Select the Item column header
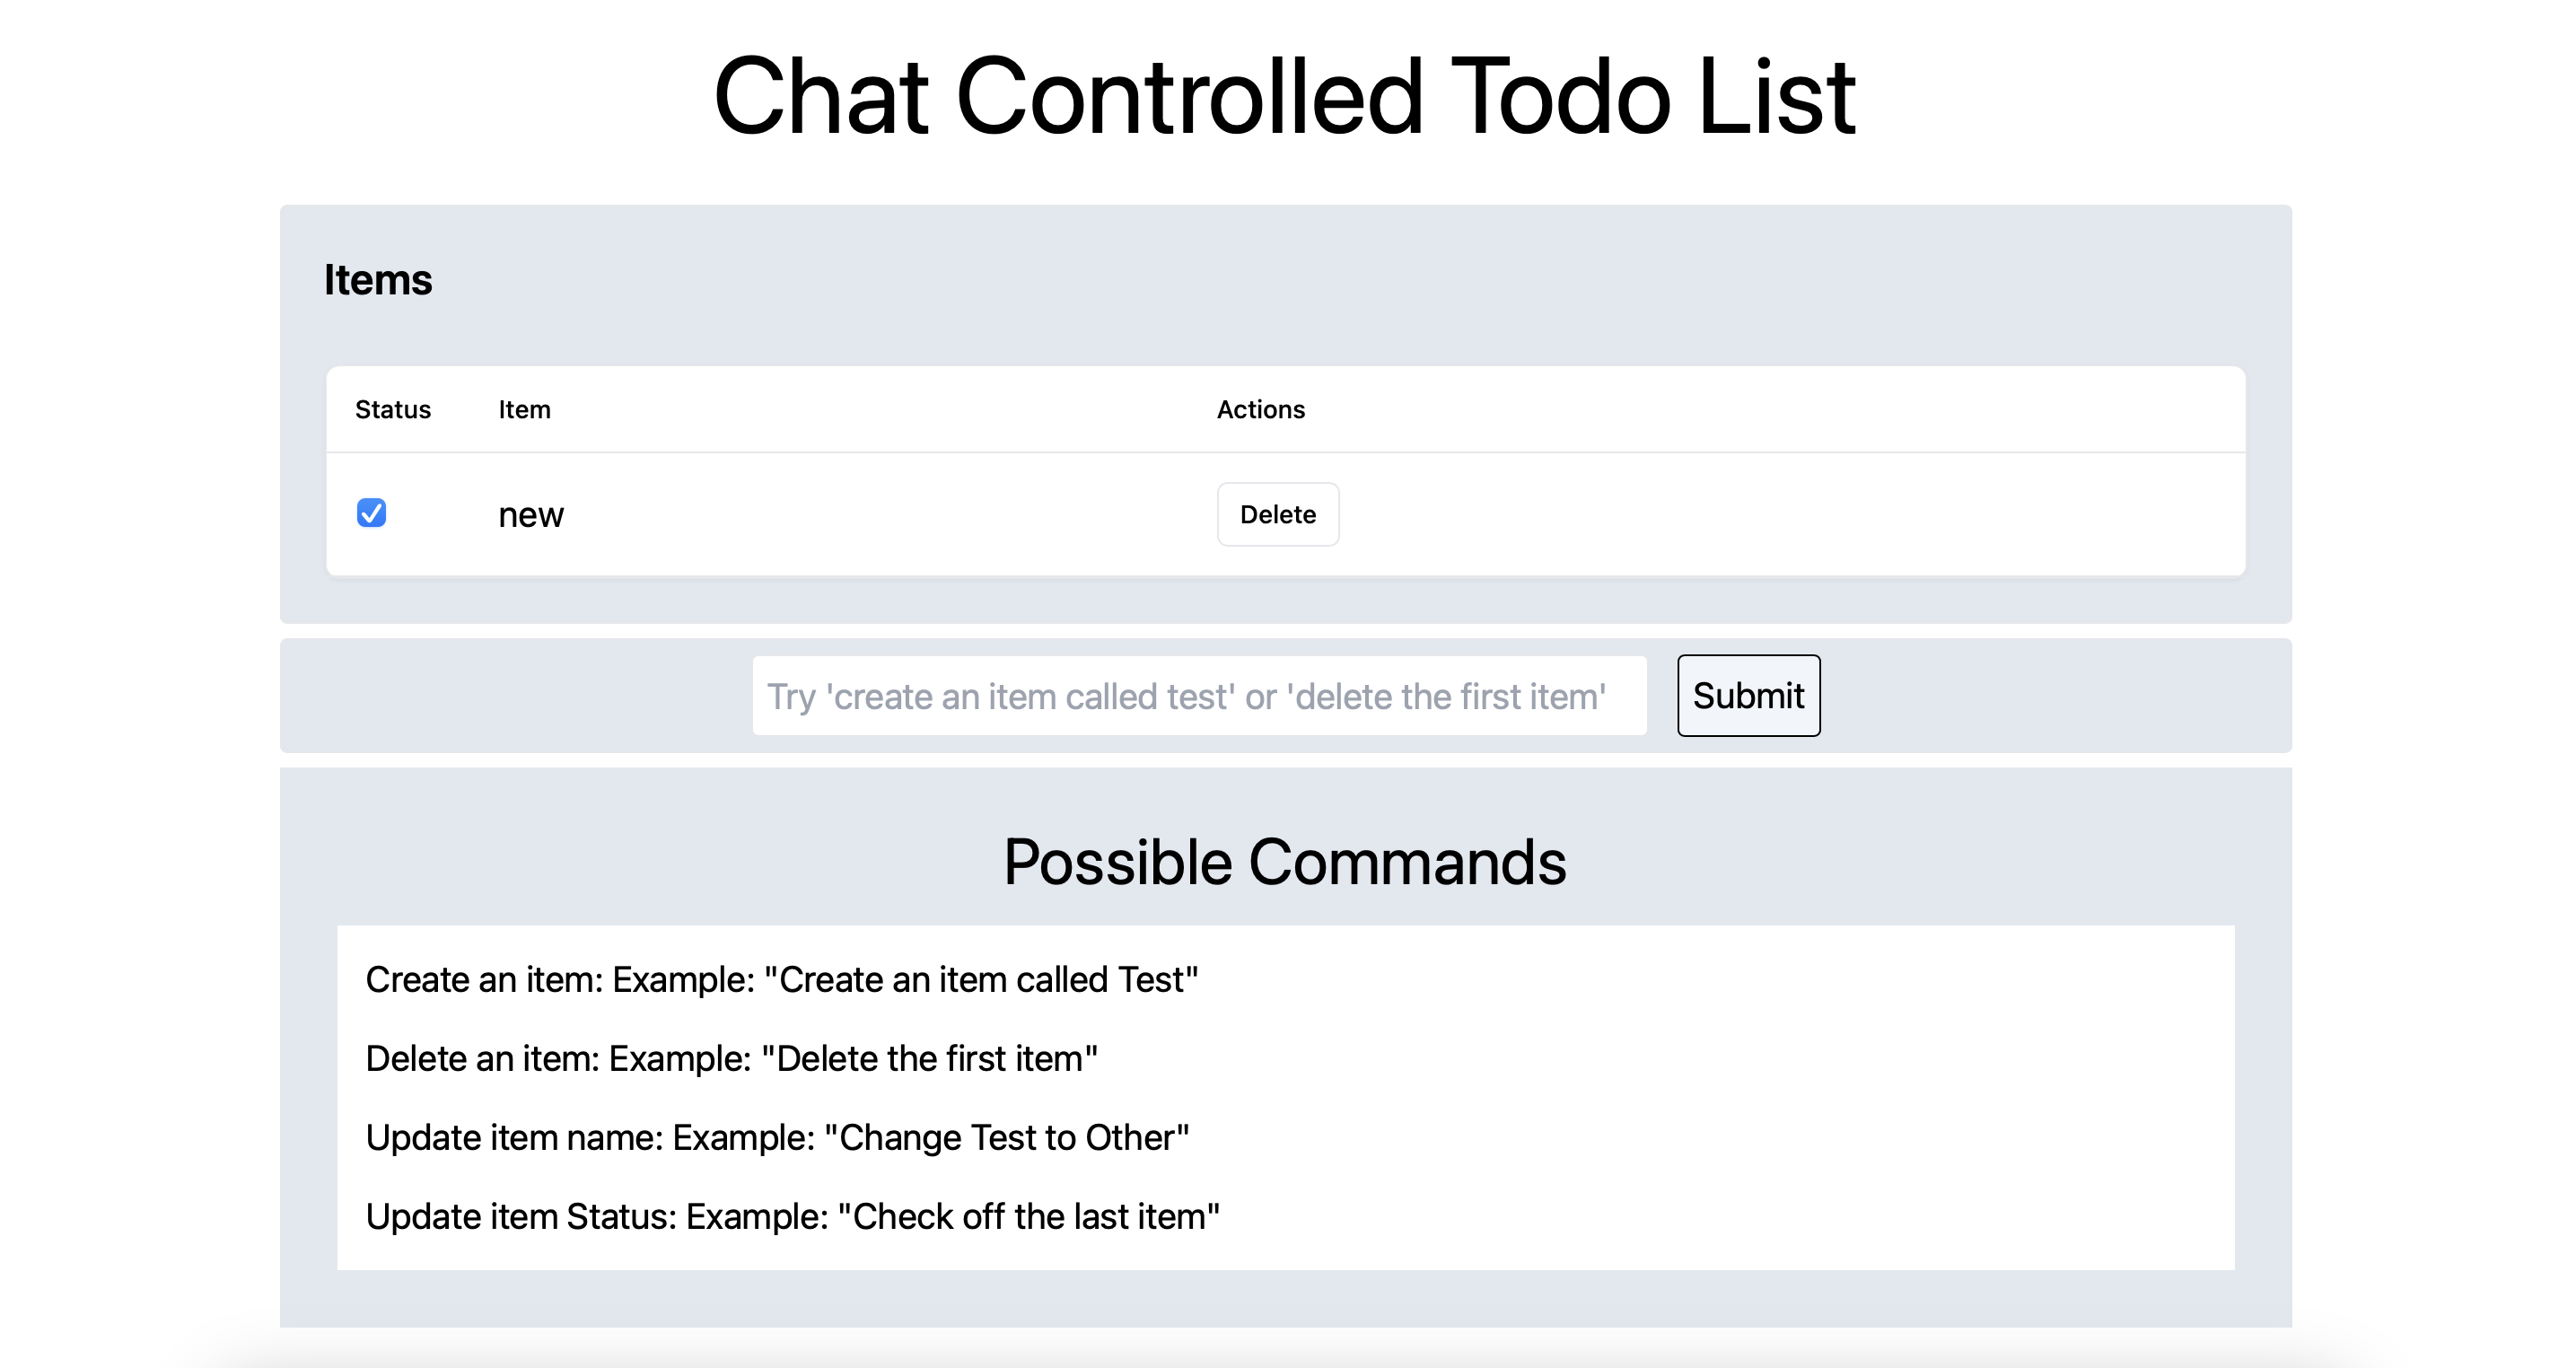 click(524, 409)
